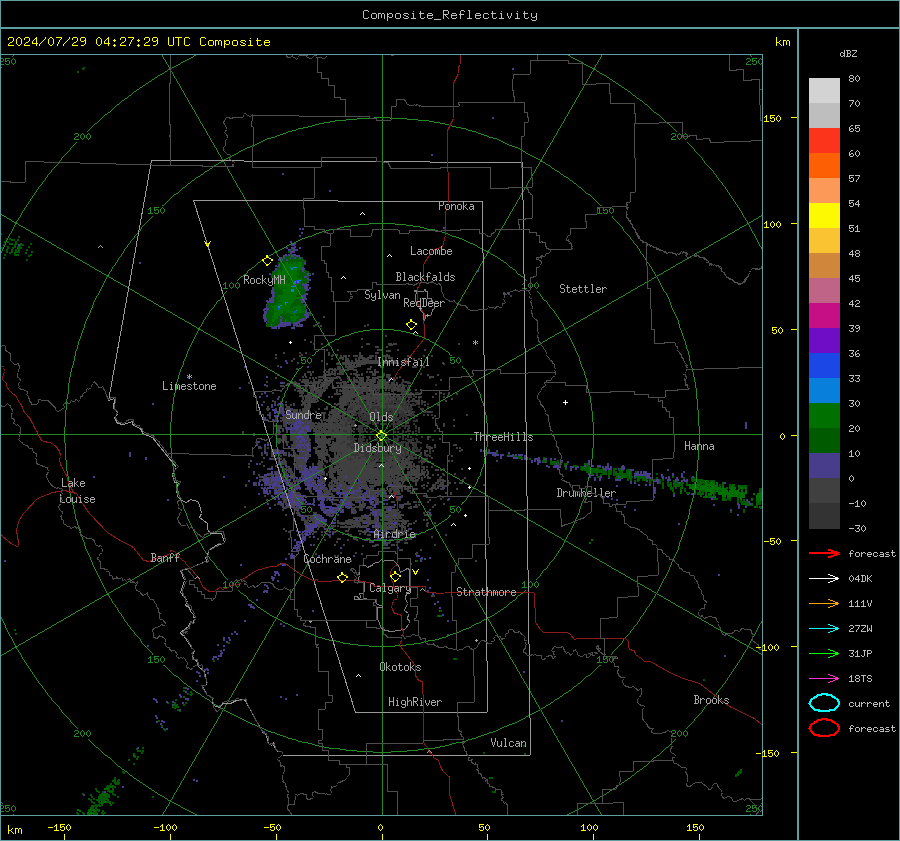Click the Blackfalds label
This screenshot has width=900, height=841.
click(x=425, y=277)
